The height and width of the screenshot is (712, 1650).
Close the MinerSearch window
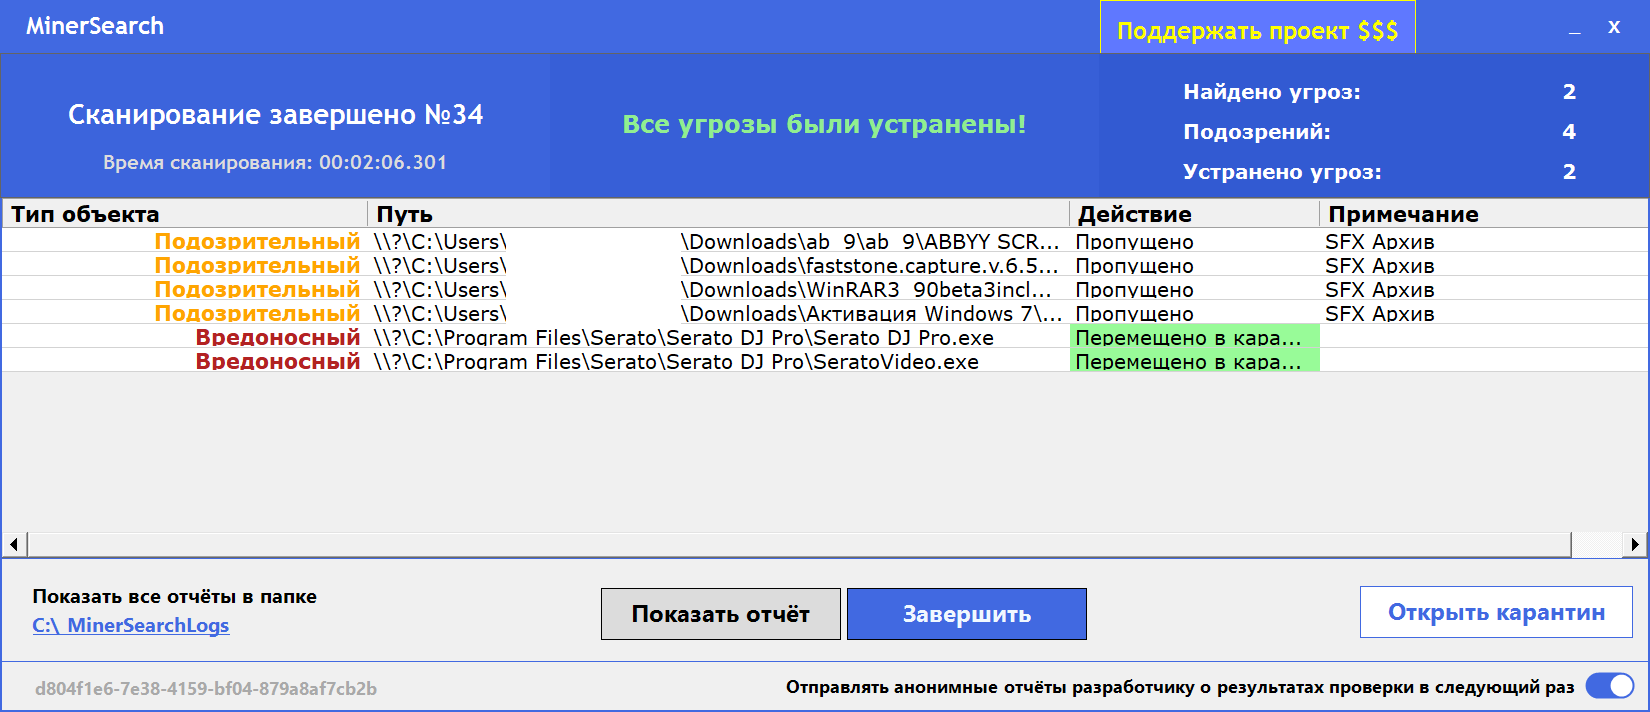pyautogui.click(x=1614, y=28)
